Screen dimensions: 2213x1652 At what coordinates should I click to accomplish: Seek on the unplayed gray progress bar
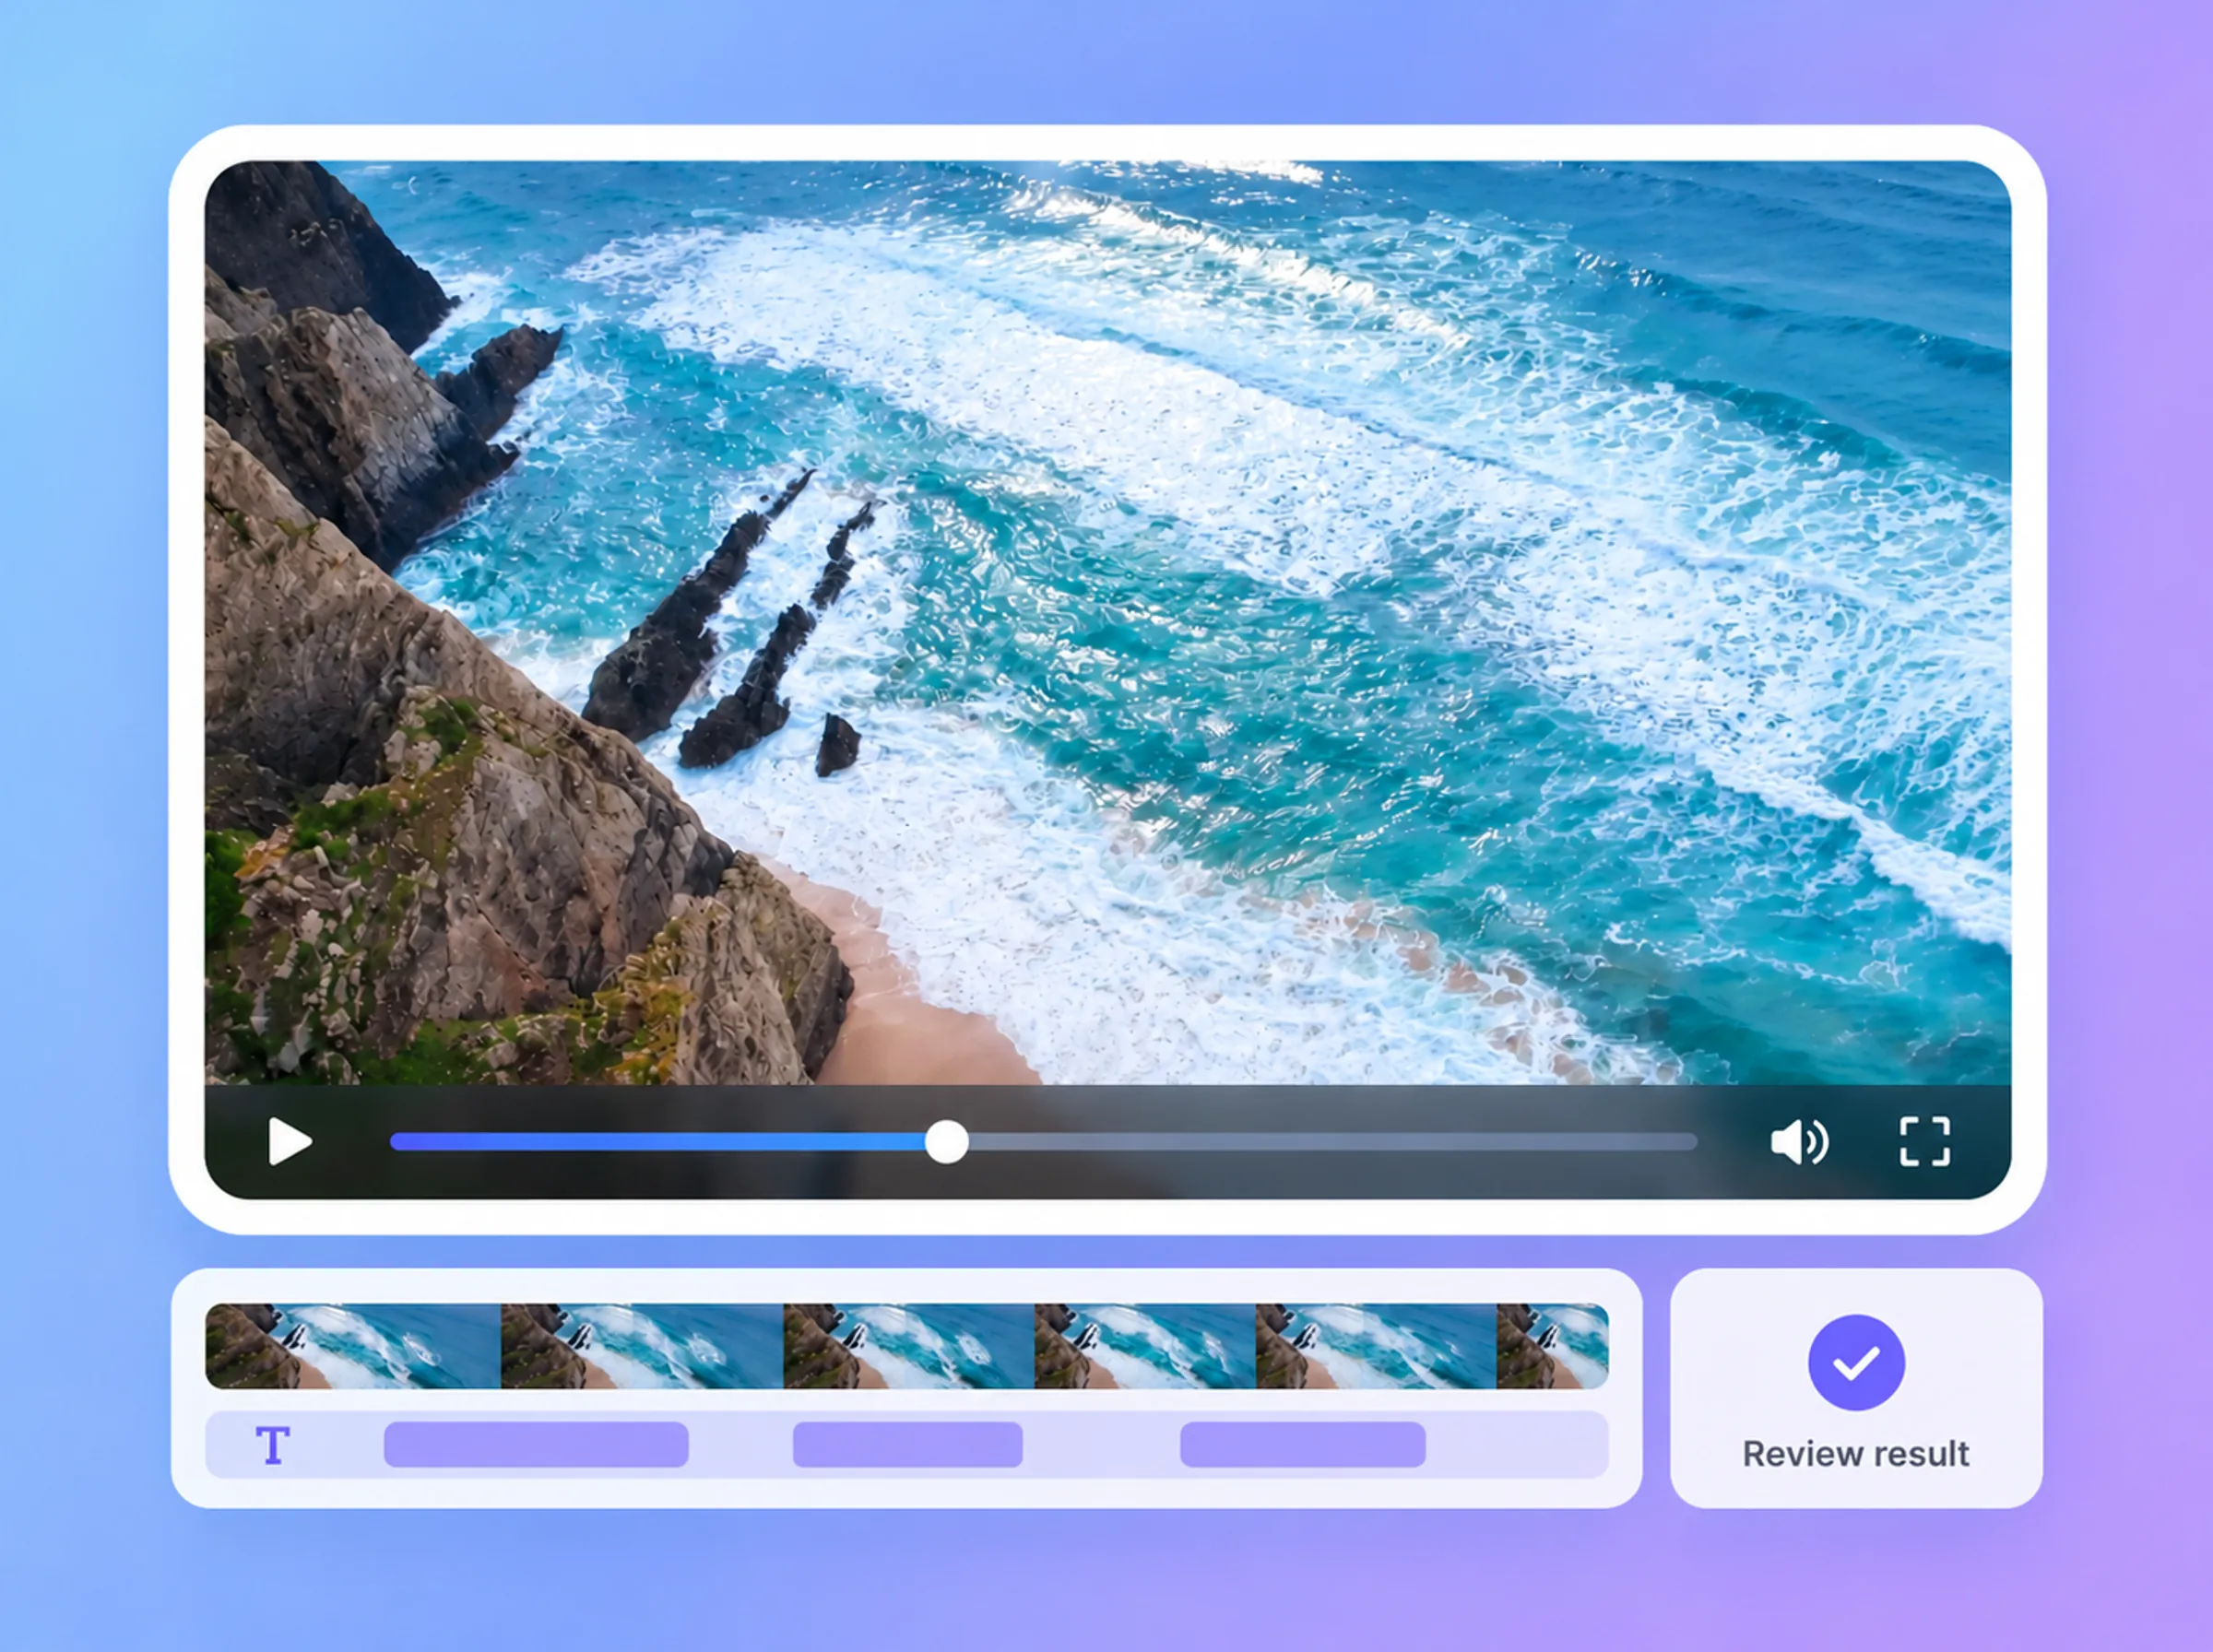coord(1332,1141)
